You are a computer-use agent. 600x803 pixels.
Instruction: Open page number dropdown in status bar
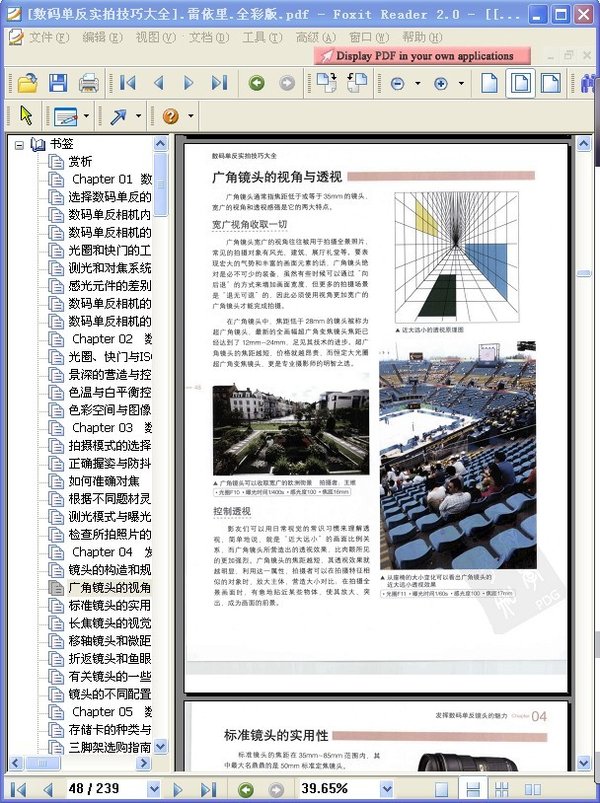154,789
